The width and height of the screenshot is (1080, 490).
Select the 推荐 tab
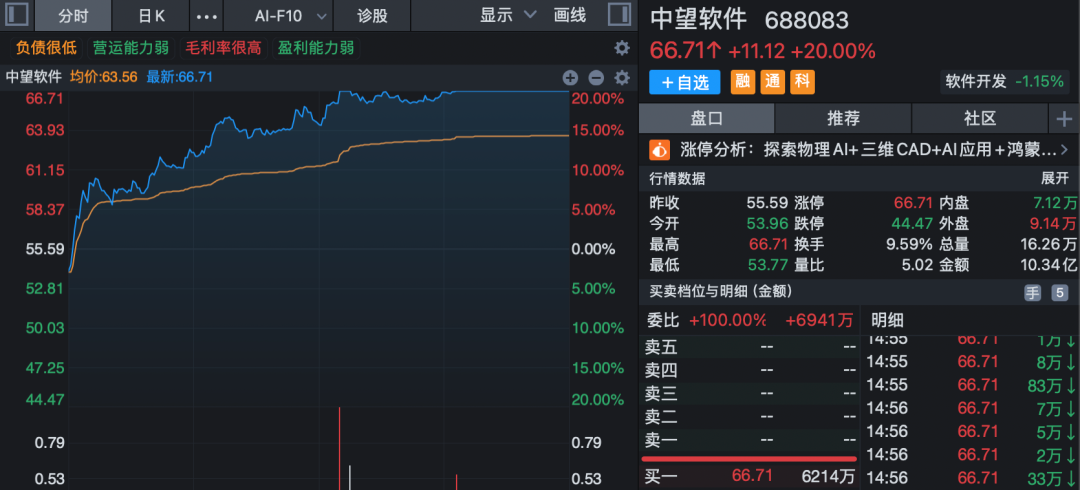tap(843, 119)
